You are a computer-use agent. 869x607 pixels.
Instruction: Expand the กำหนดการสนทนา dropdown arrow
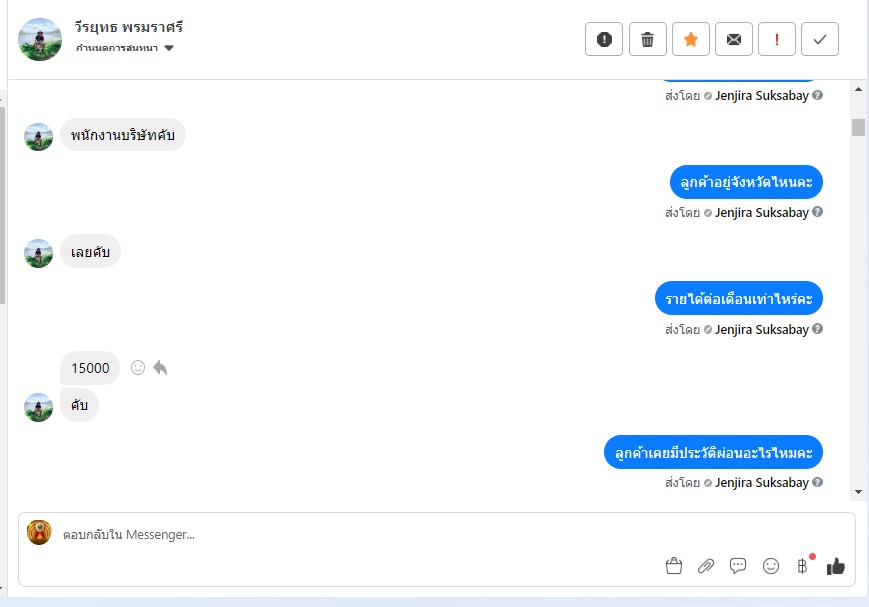[x=169, y=48]
